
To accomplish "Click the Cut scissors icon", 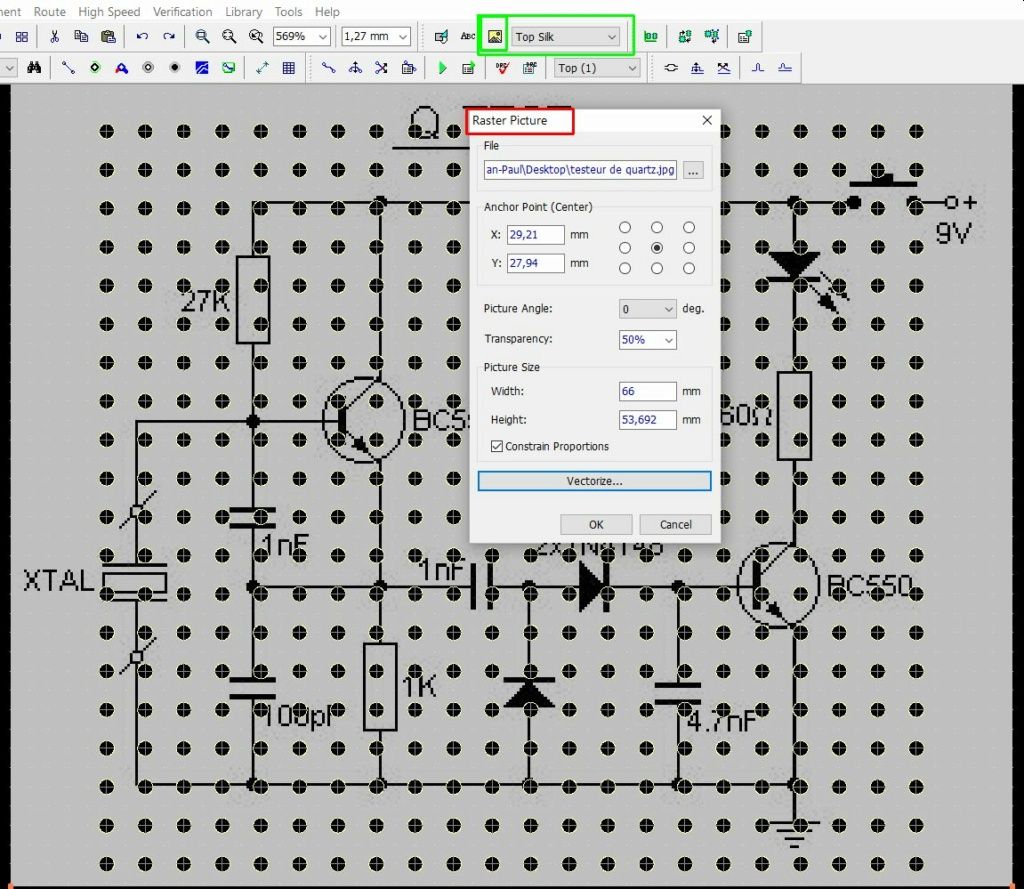I will tap(54, 37).
